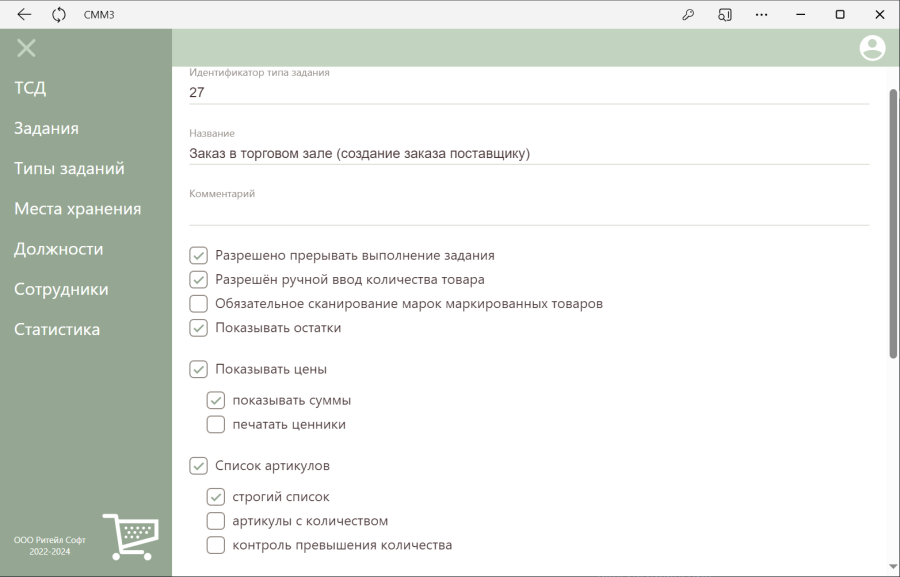Click the Идентификатор типа задания field
Viewport: 900px width, 577px height.
(529, 92)
